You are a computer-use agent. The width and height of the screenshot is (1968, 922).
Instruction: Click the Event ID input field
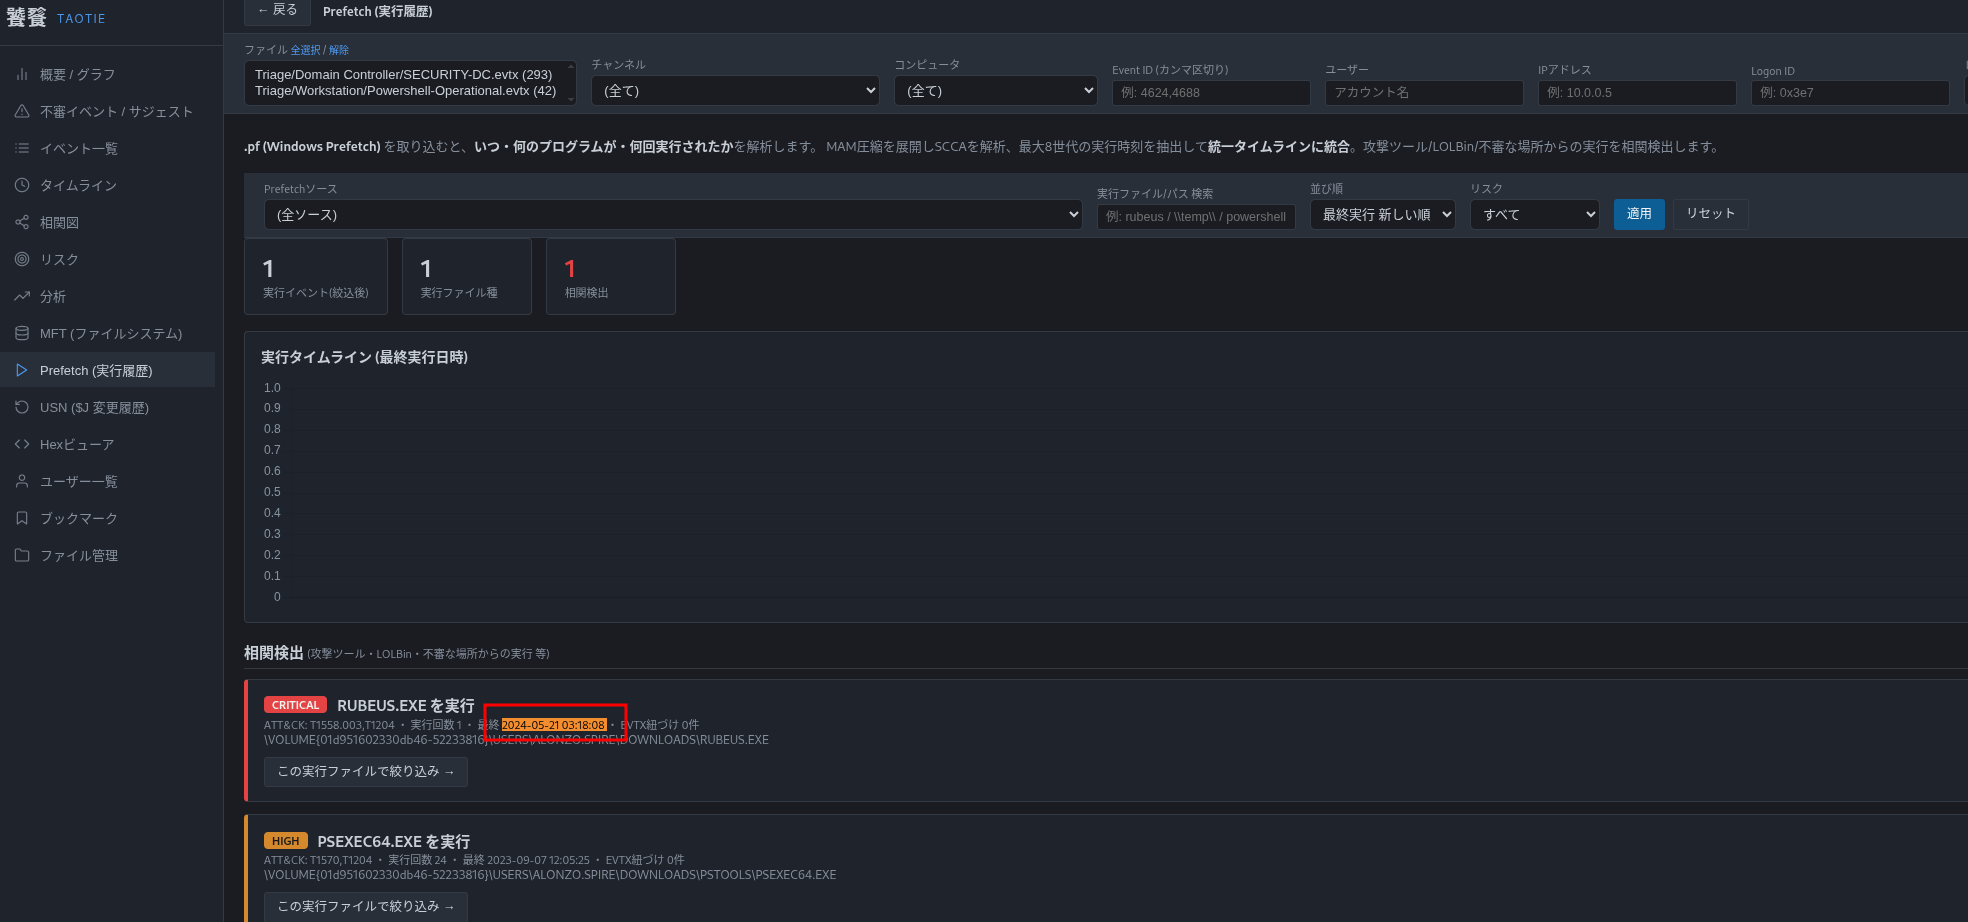click(x=1211, y=92)
